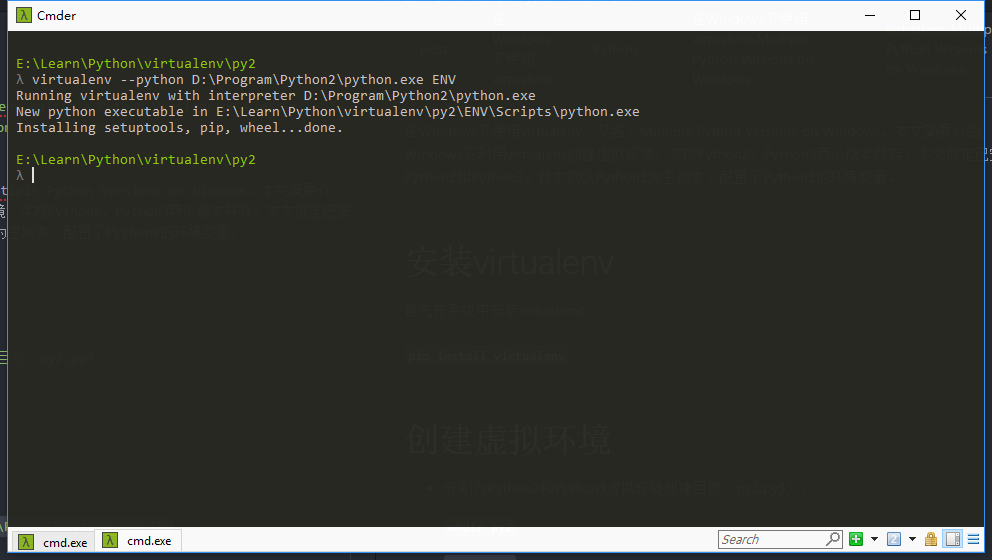Toggle the alternative buffer scroll icon
The width and height of the screenshot is (992, 560).
click(953, 539)
